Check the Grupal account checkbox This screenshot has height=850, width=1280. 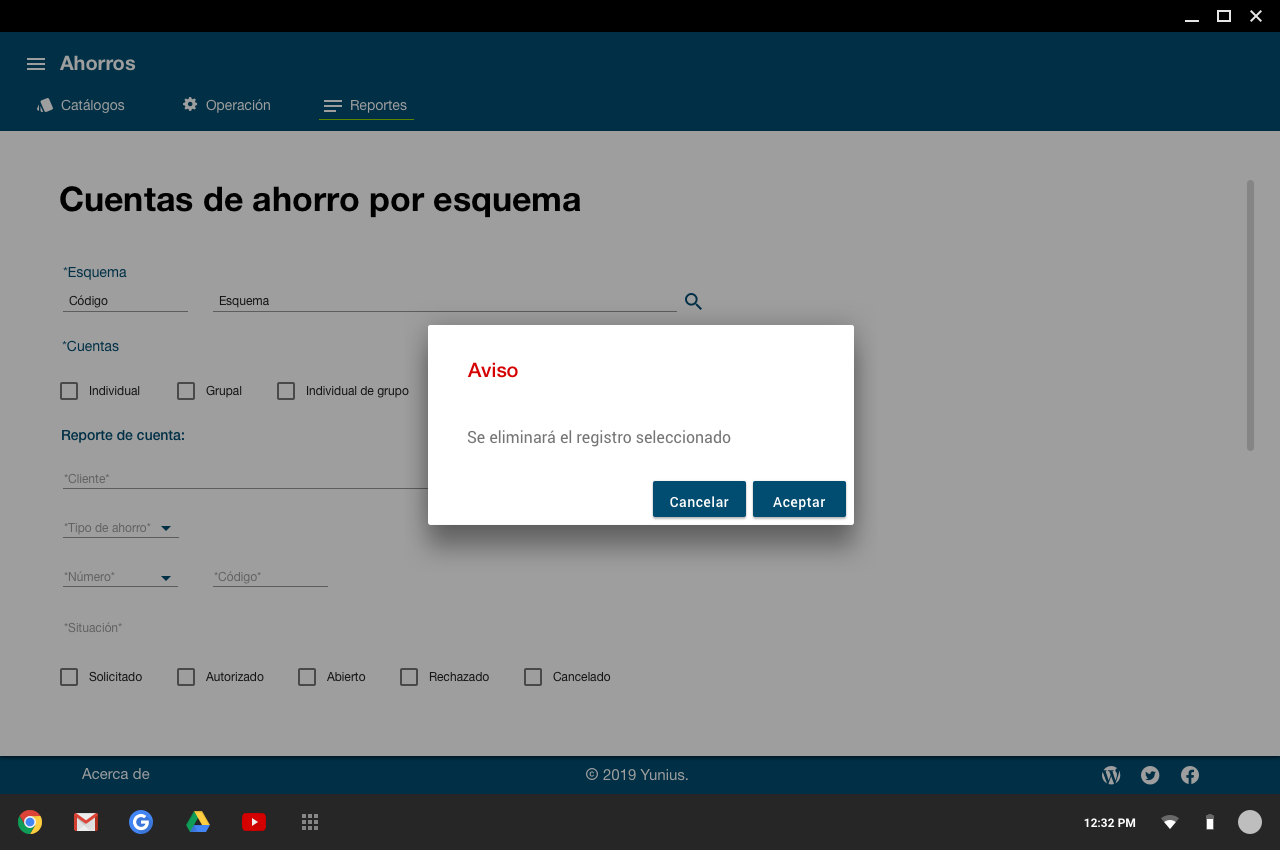[186, 391]
